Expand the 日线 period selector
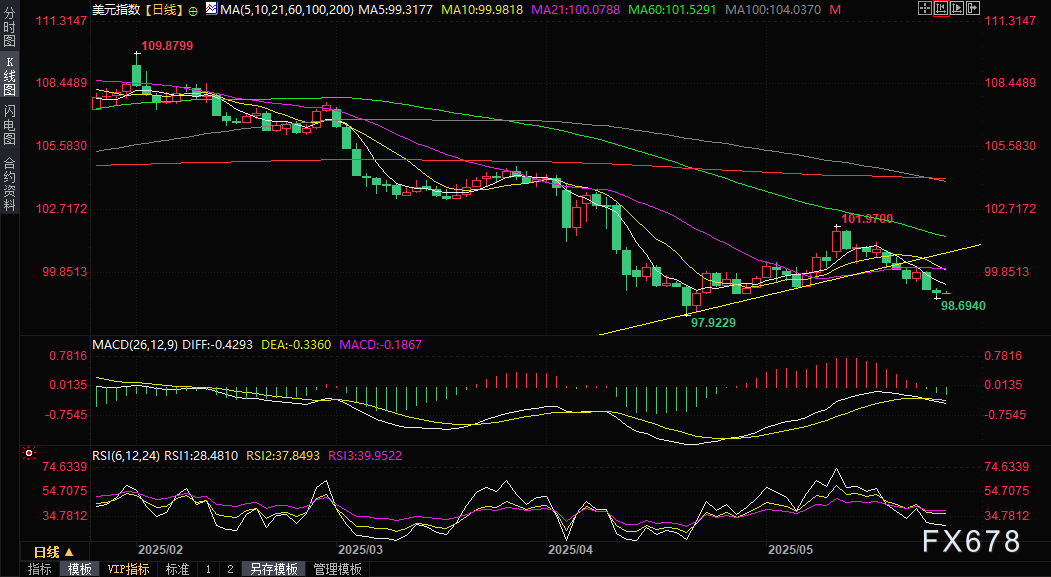1051x577 pixels. click(53, 552)
